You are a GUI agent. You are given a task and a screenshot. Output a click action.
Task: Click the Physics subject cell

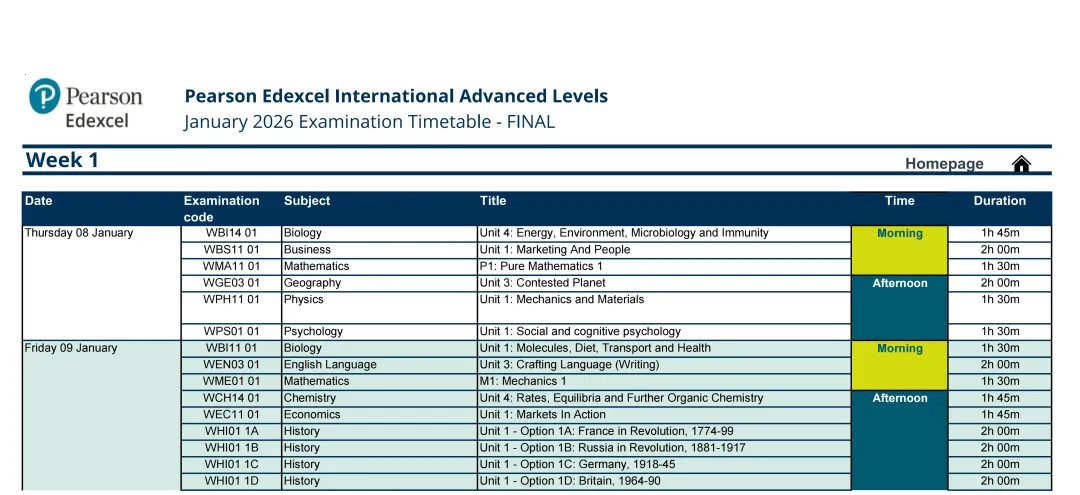tap(380, 308)
